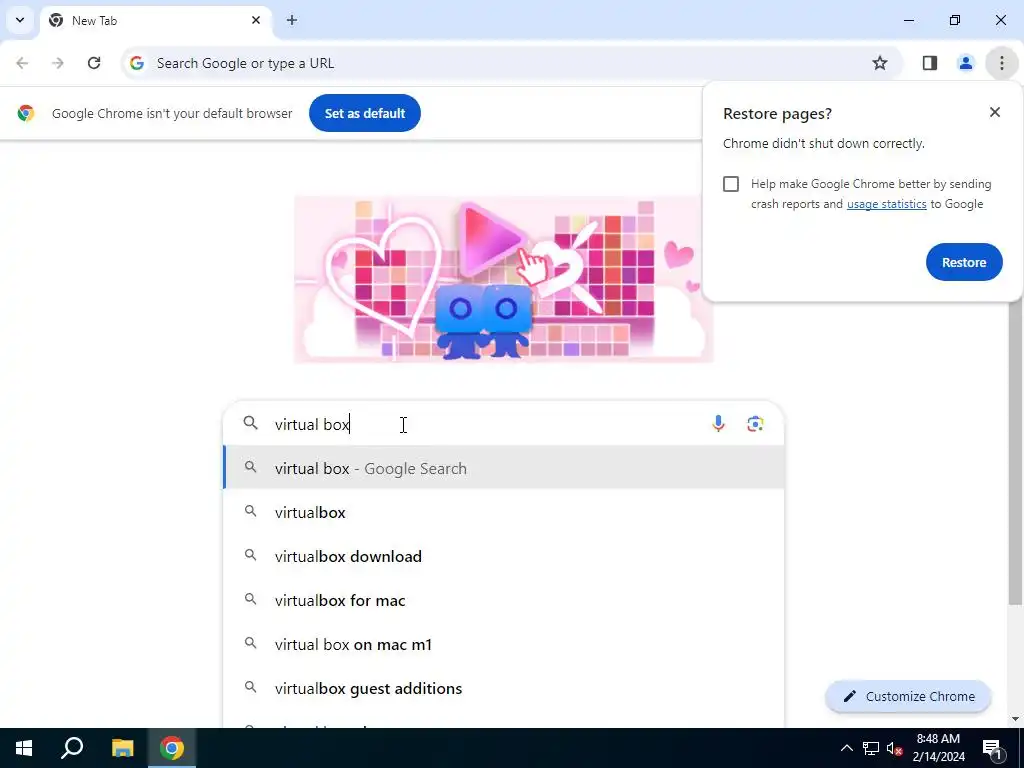
Task: Close the New Tab tab
Action: pos(256,20)
